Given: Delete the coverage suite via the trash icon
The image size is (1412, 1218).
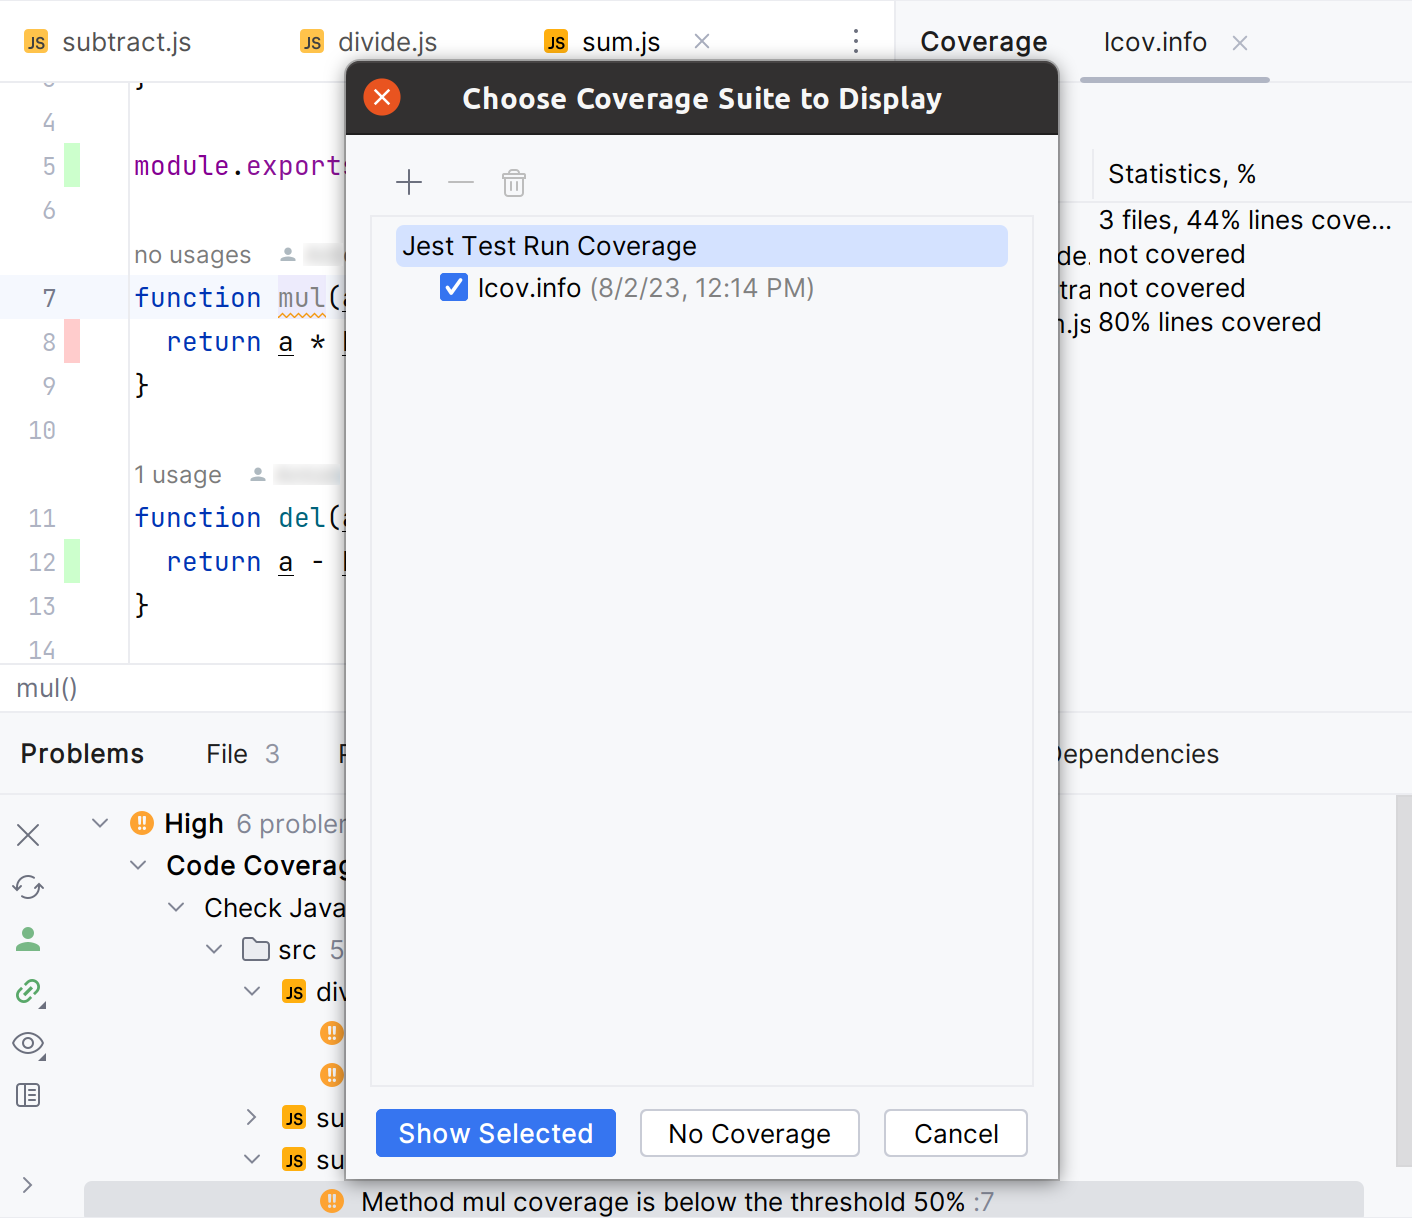Looking at the screenshot, I should click(513, 183).
